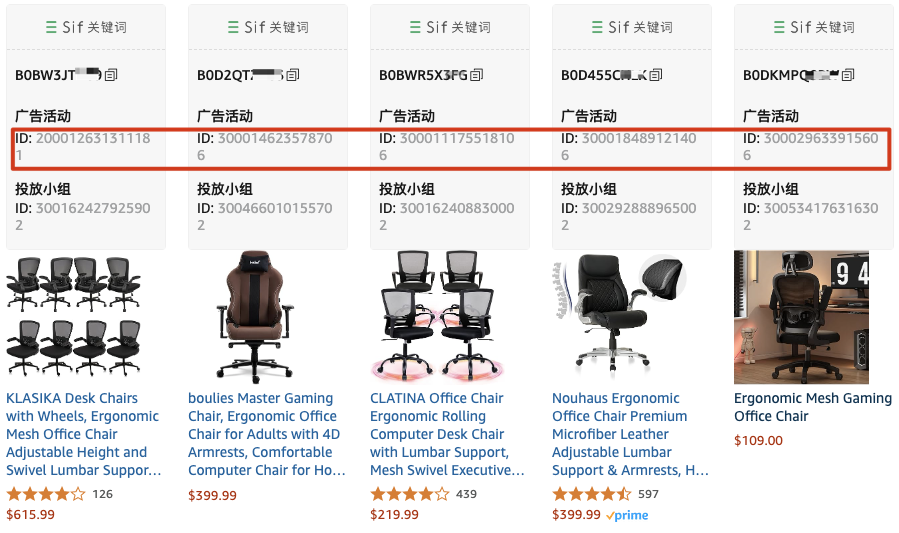Copy ASIN B0BW3JT with copy icon
This screenshot has width=899, height=533.
click(111, 75)
